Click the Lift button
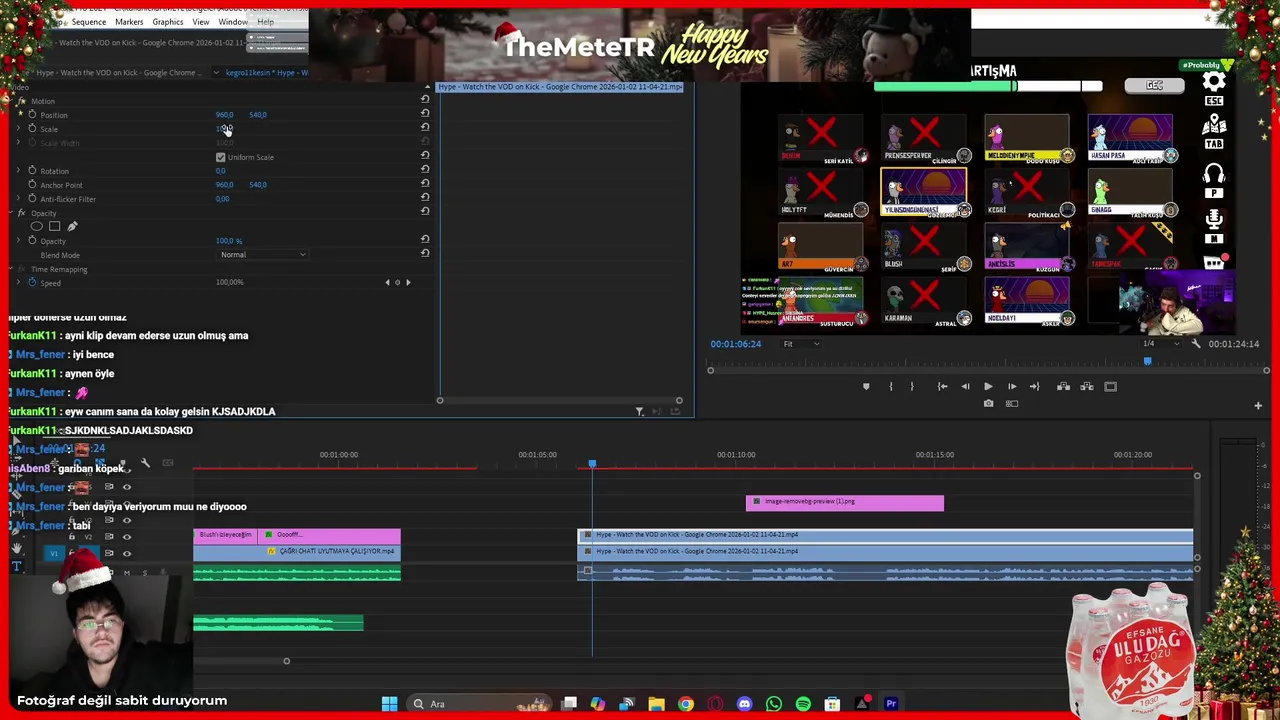Screen dimensions: 1280x720 click(x=1063, y=387)
